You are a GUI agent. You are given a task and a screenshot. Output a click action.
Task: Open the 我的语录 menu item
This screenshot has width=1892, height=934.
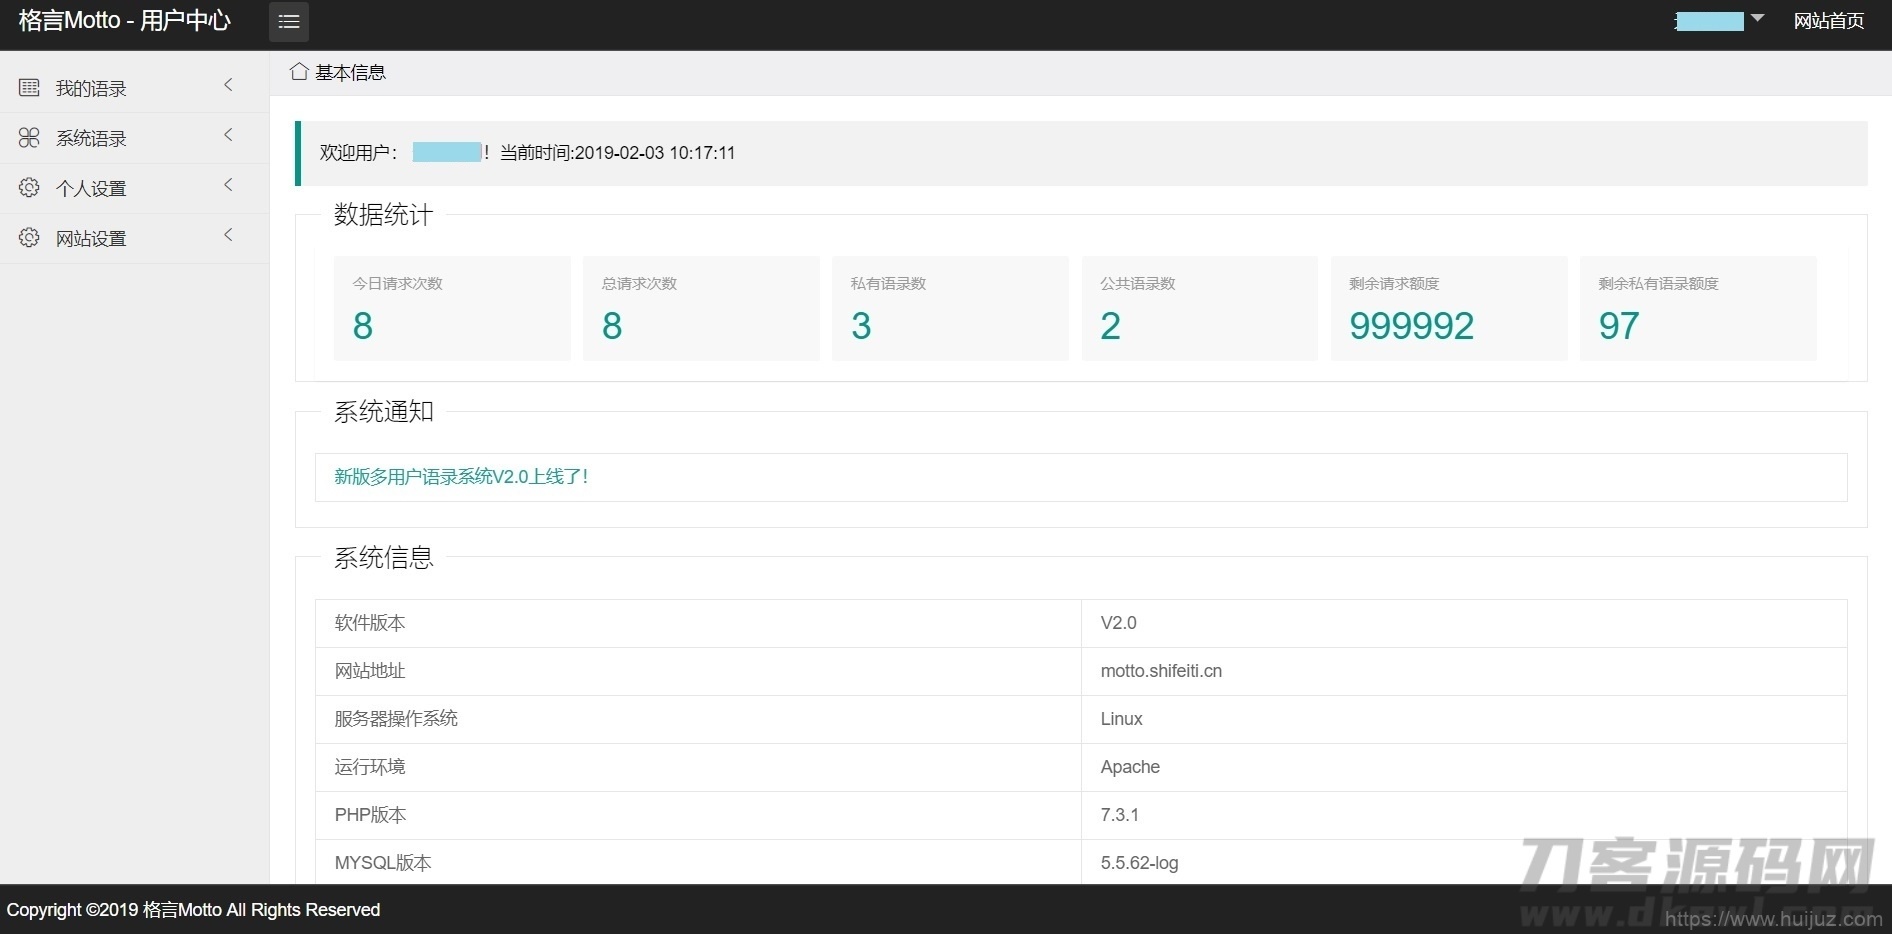point(134,88)
